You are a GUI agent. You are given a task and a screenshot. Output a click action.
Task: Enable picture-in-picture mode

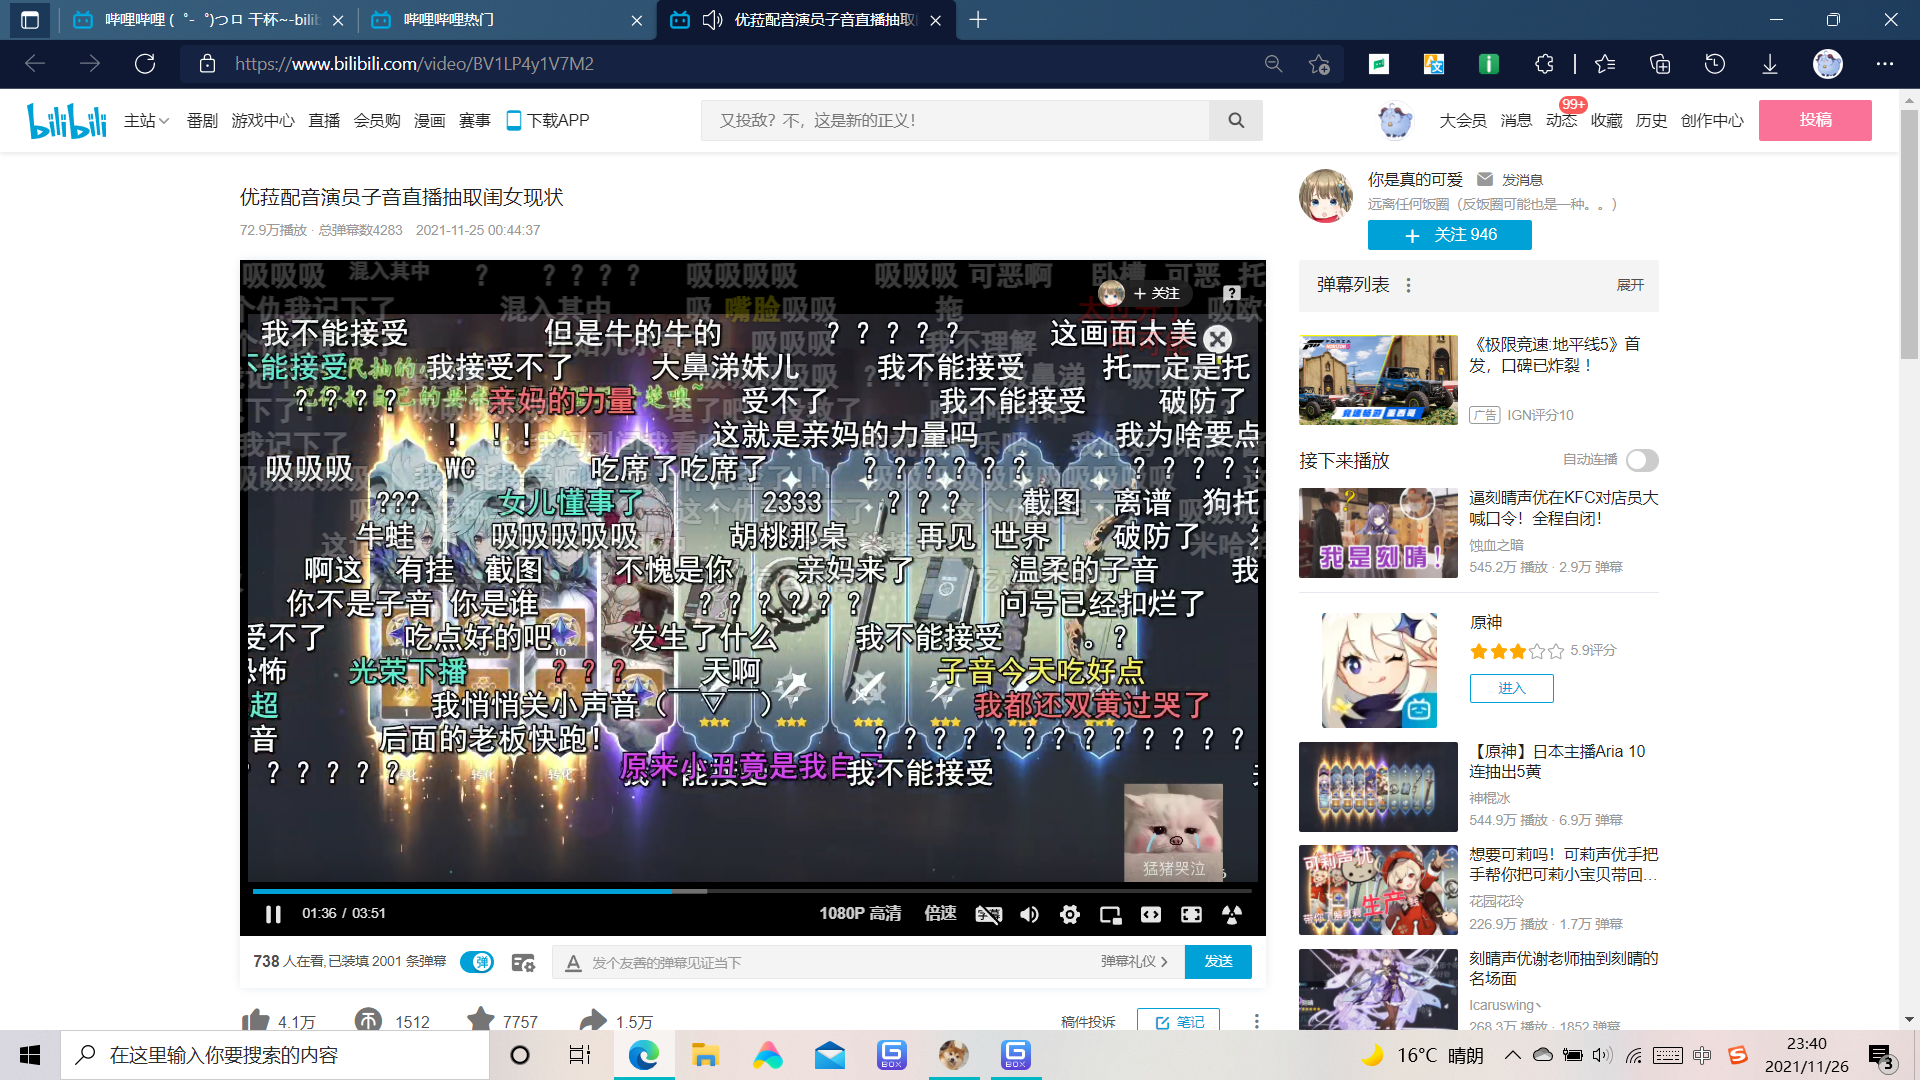[1110, 914]
